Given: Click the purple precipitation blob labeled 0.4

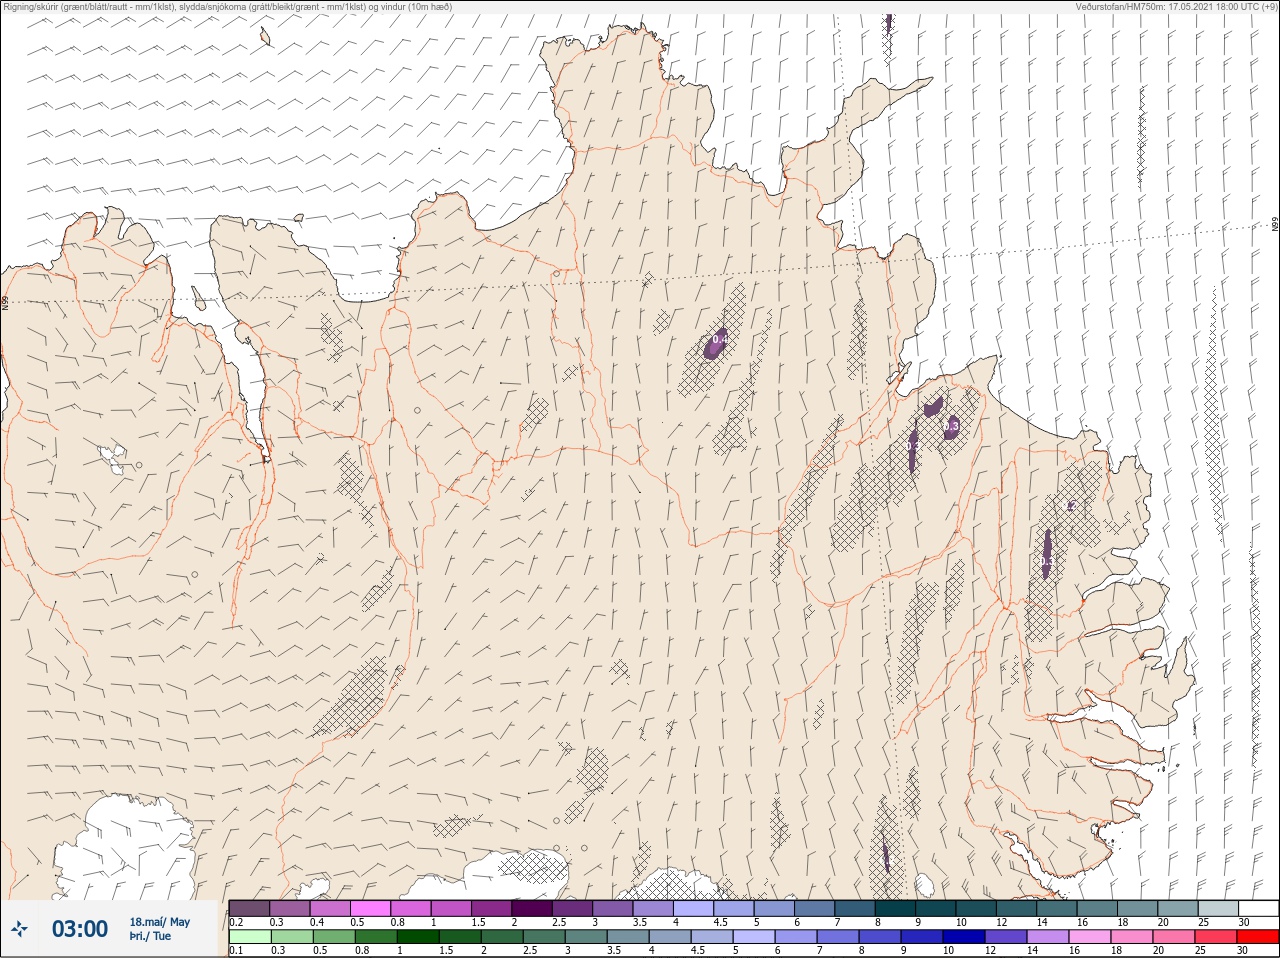Looking at the screenshot, I should pos(716,343).
